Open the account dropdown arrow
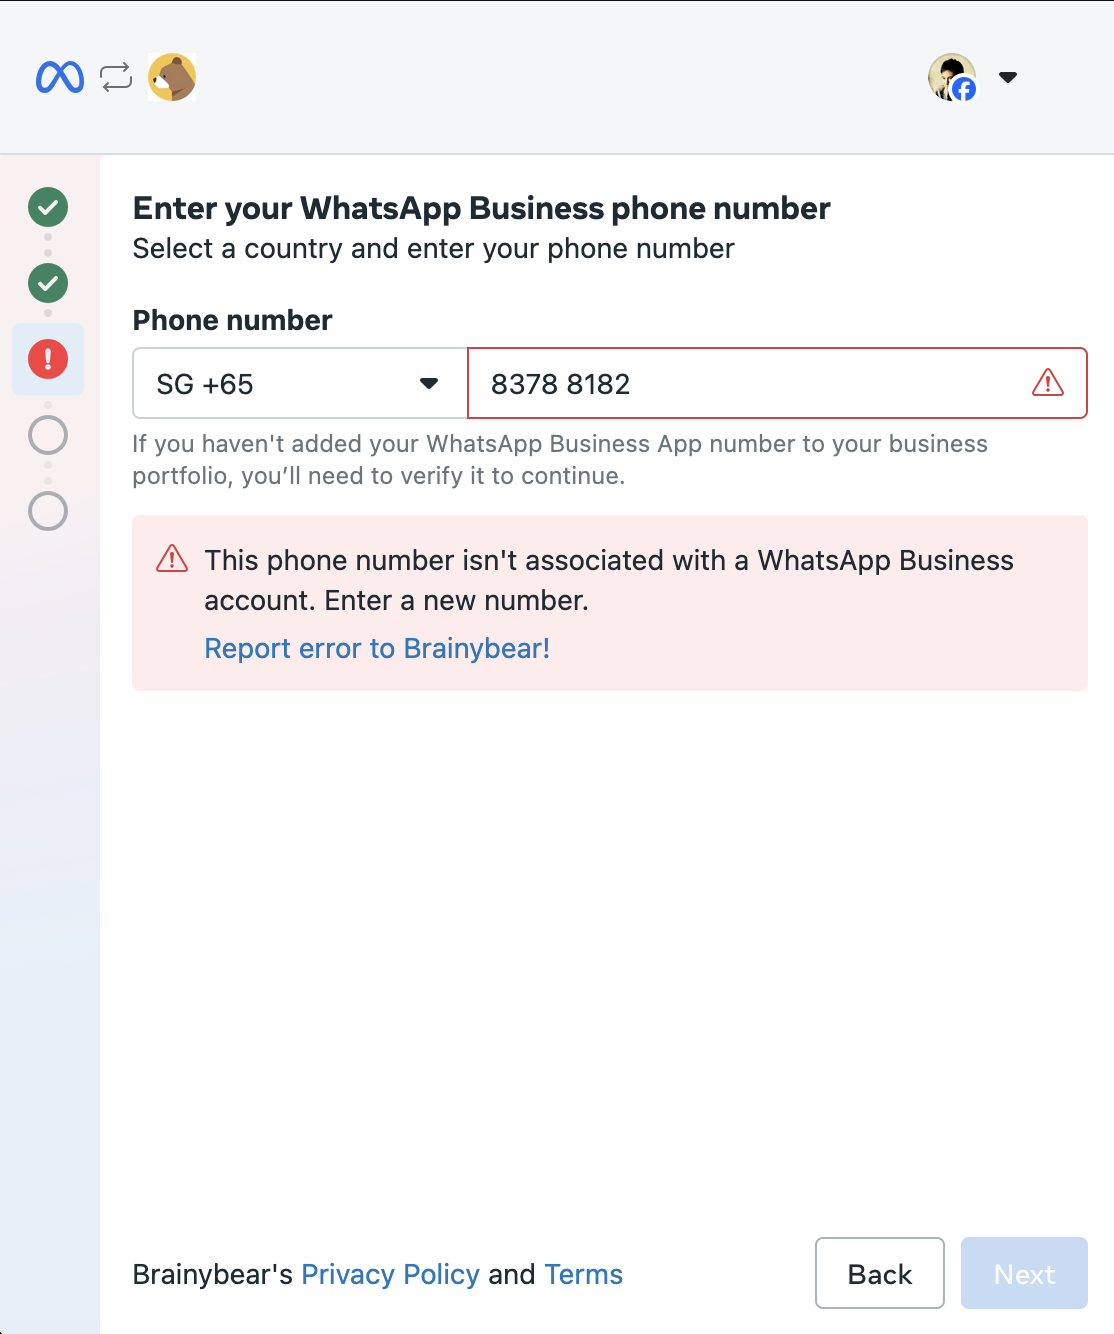Viewport: 1114px width, 1334px height. click(1008, 77)
